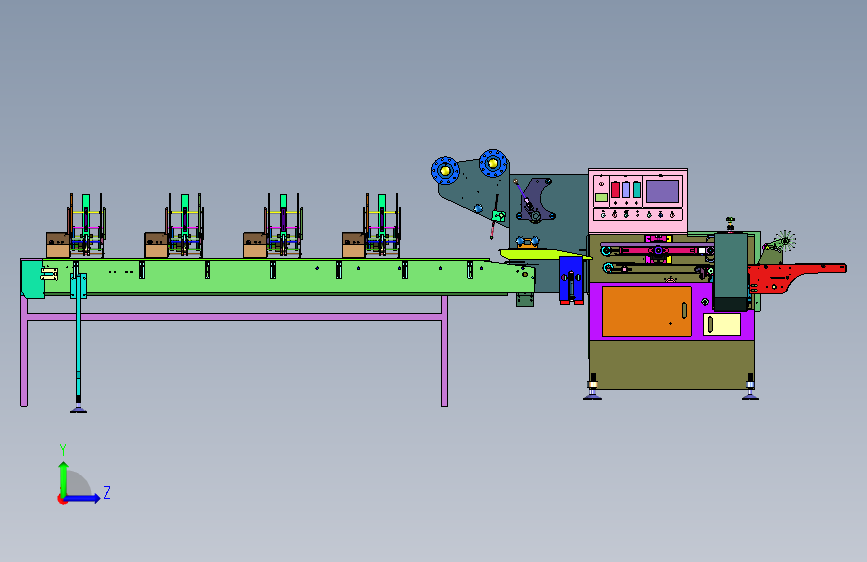Image resolution: width=867 pixels, height=562 pixels.
Task: Select the purple curved bracket on the film stand
Action: click(x=535, y=200)
